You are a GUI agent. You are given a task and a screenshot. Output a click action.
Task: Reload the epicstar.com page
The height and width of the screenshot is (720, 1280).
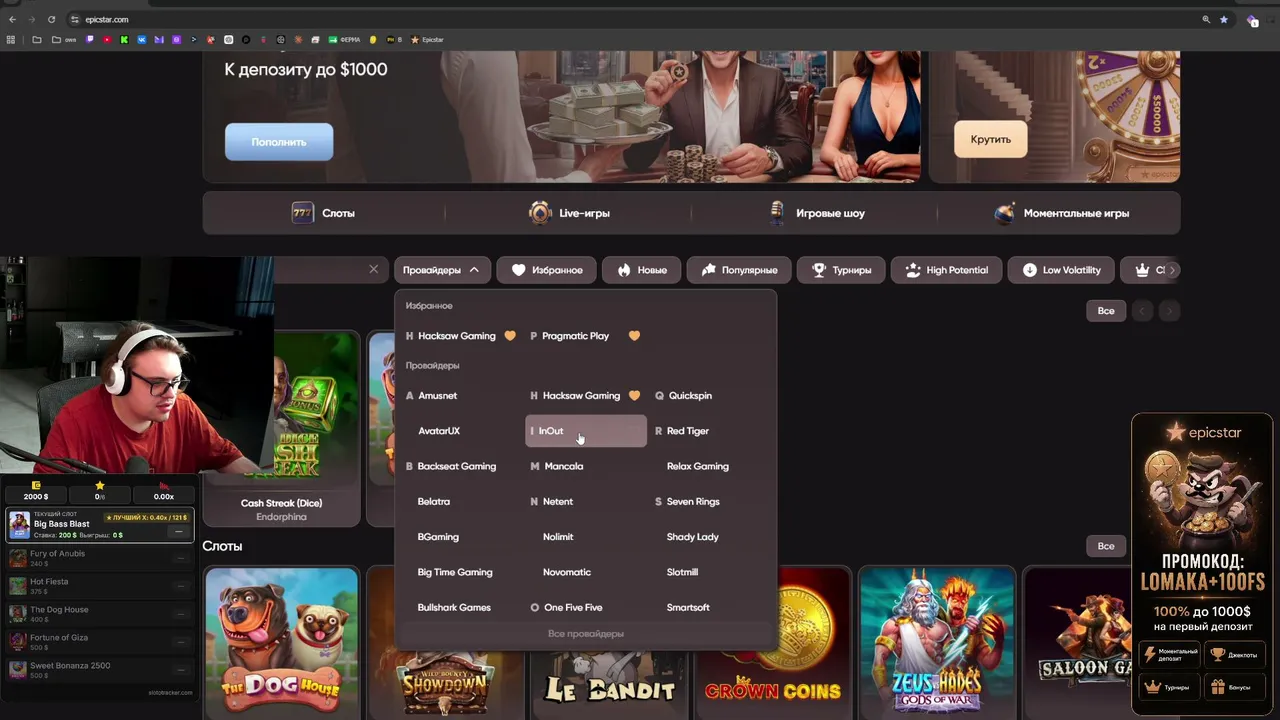52,19
